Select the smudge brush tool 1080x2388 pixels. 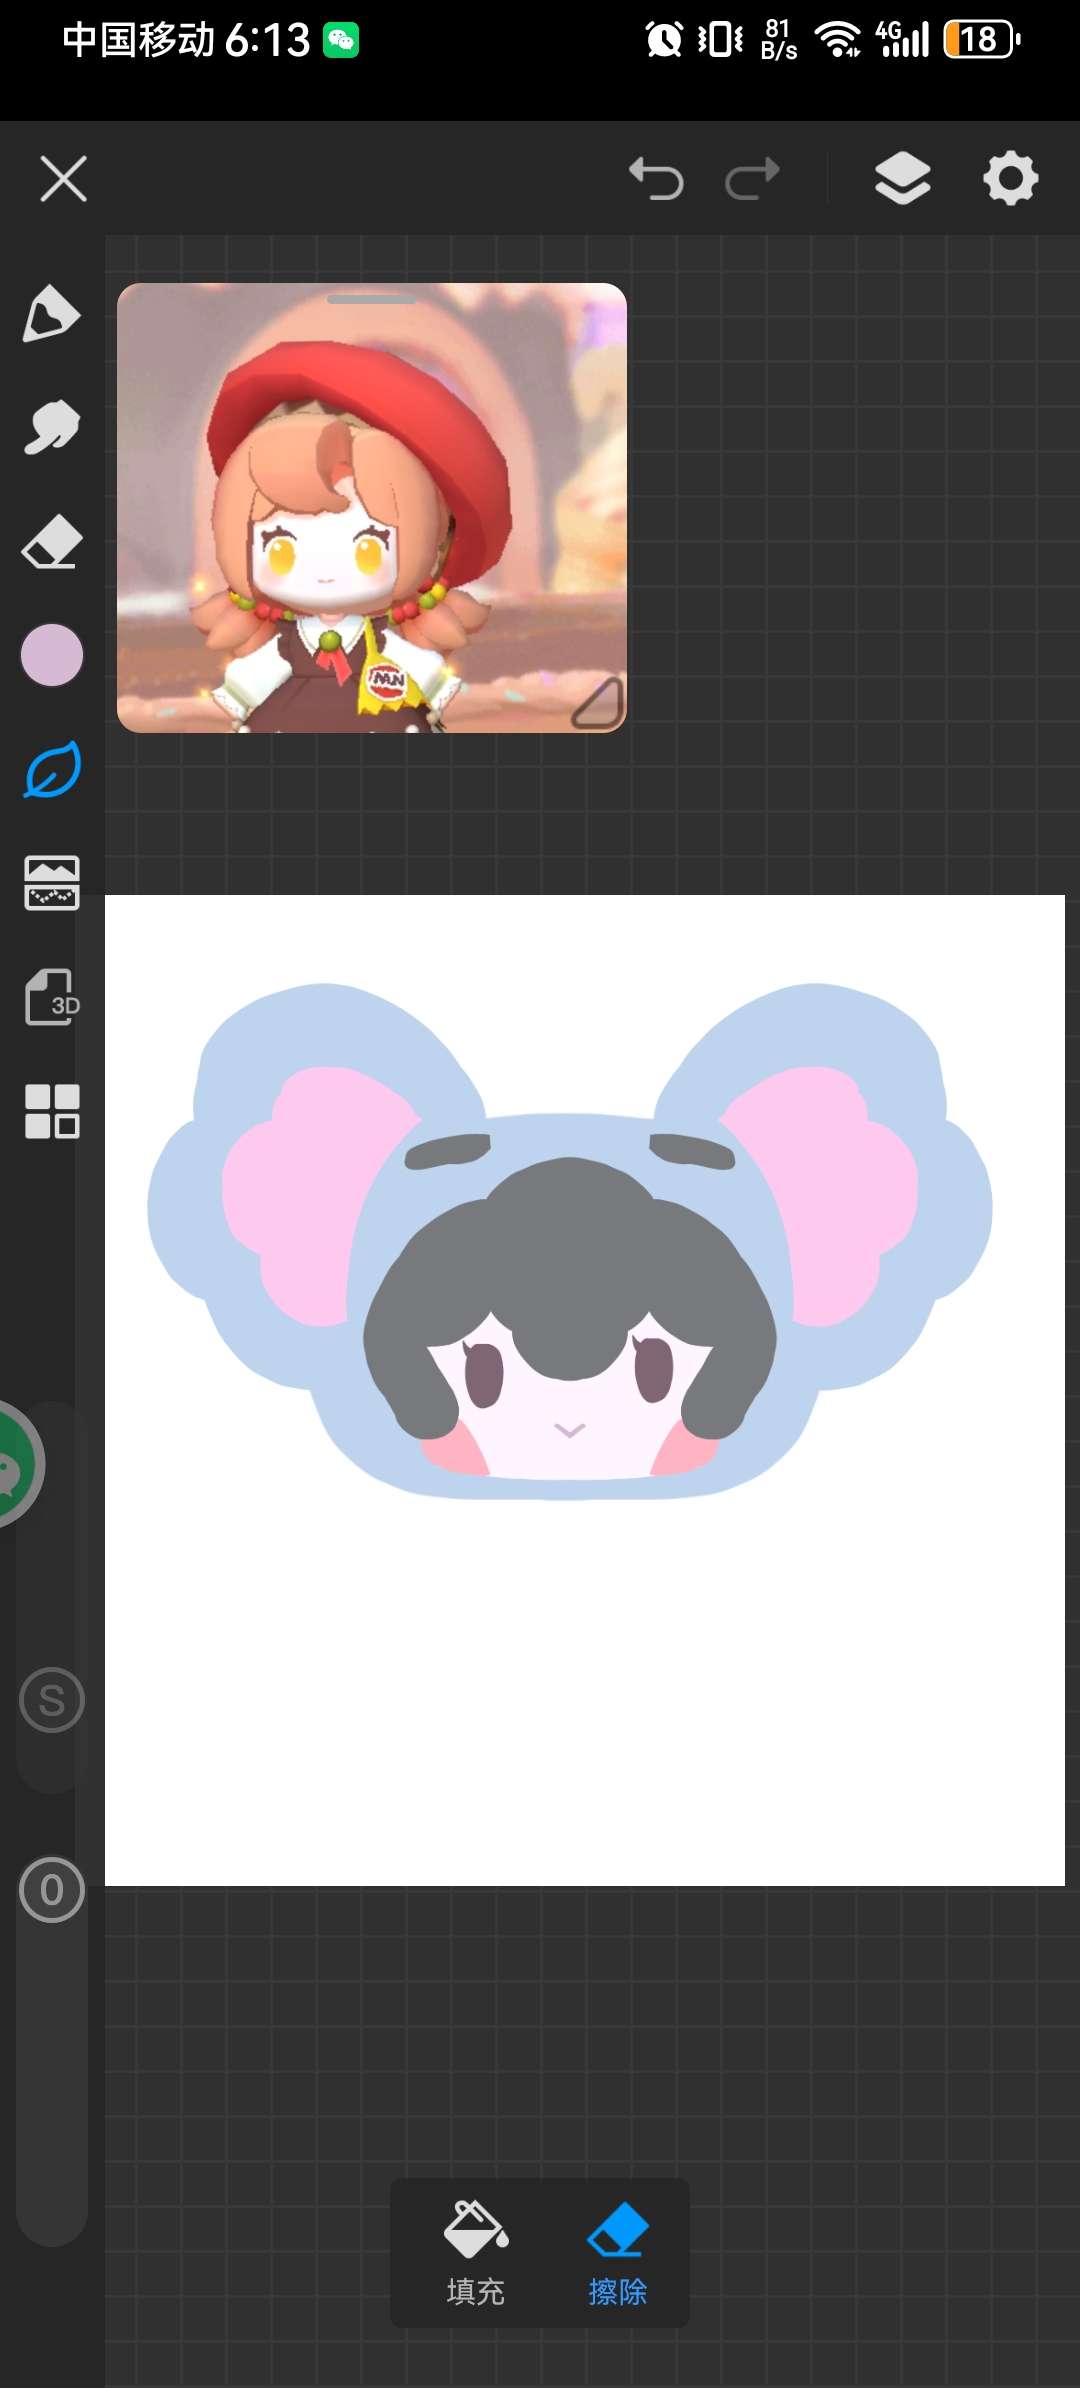(51, 427)
